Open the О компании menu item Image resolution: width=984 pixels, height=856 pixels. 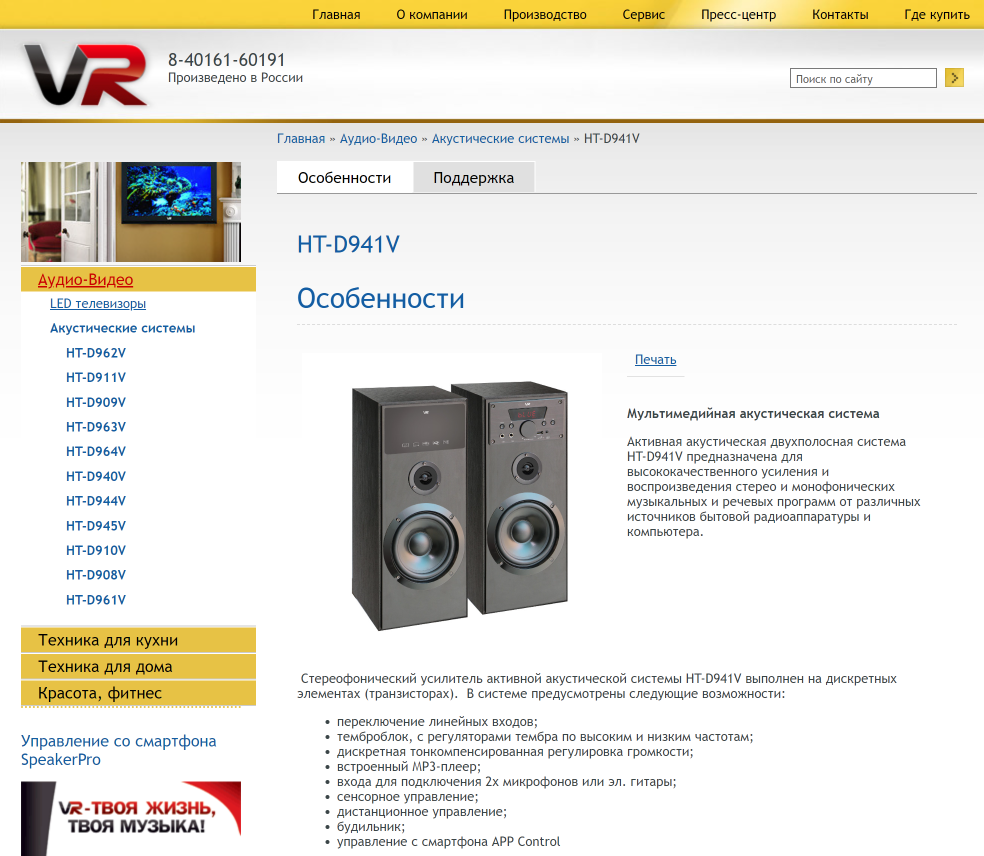point(432,14)
